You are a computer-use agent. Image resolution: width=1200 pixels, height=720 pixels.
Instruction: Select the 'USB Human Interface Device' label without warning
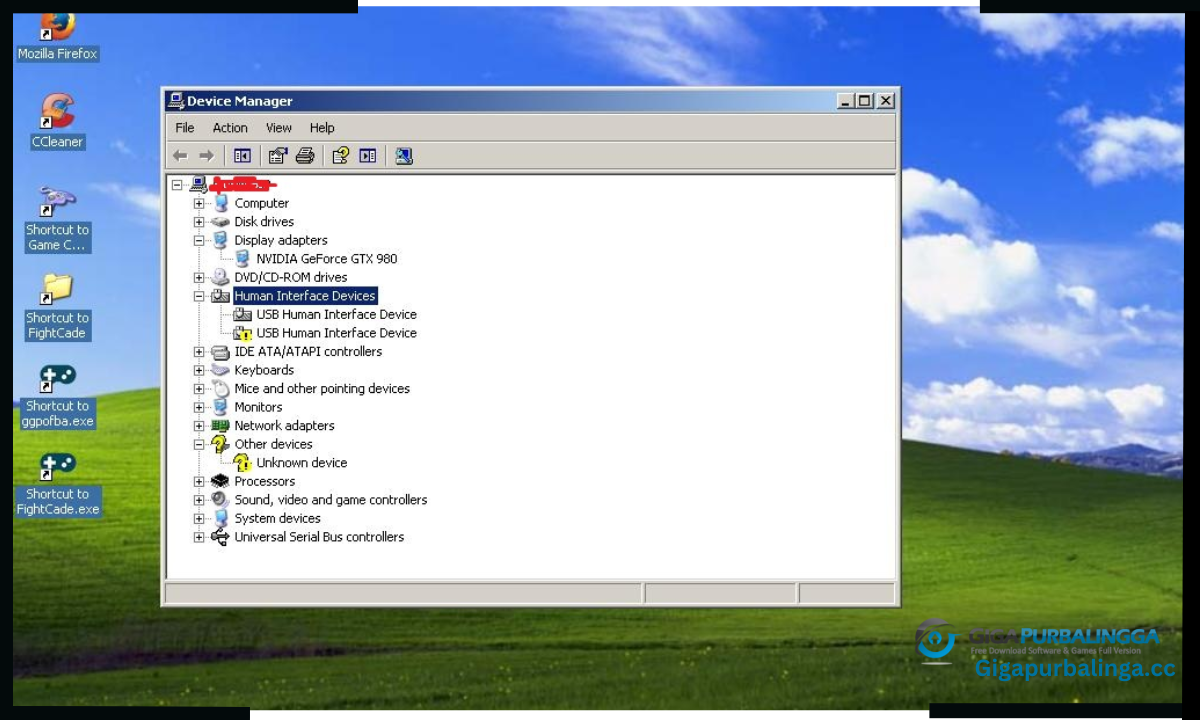pyautogui.click(x=336, y=314)
